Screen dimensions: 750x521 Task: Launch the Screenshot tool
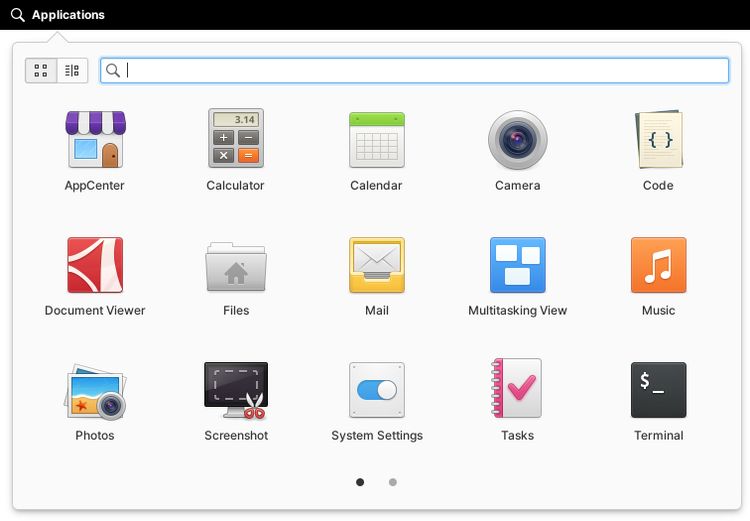point(236,390)
